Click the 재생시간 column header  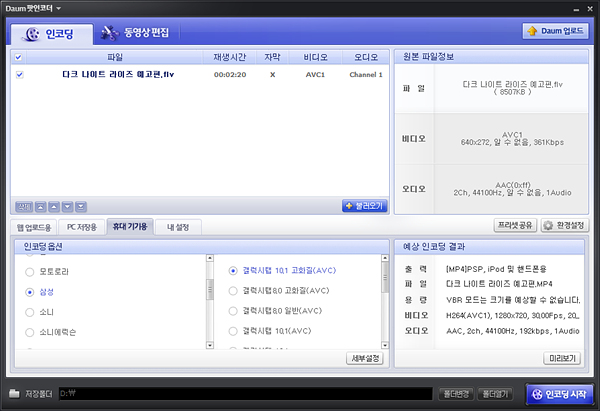[229, 57]
